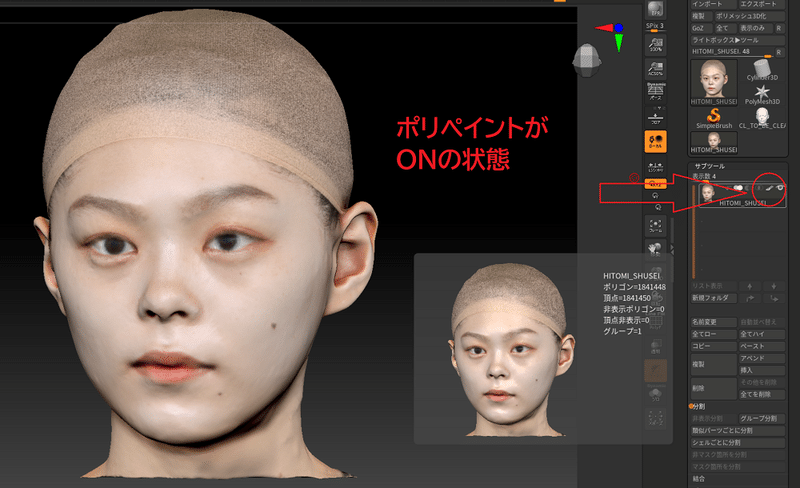Image resolution: width=800 pixels, height=488 pixels.
Task: Click R button beside HITOMI_SHUSEI slider
Action: (x=779, y=52)
